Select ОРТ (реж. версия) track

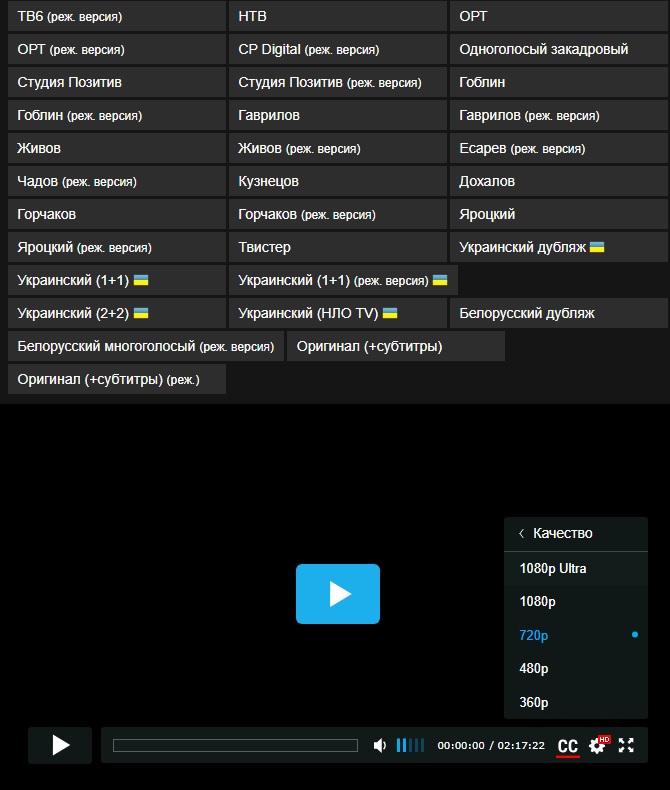(x=117, y=49)
